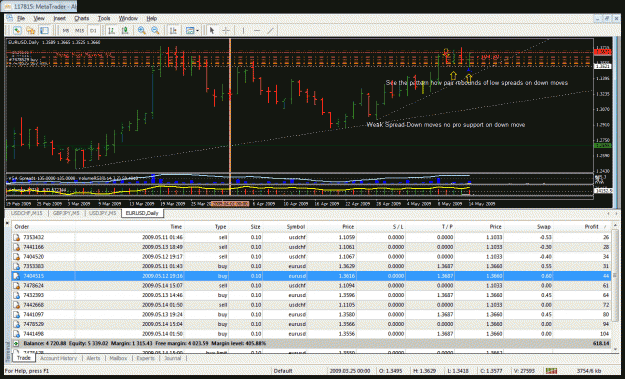Click the 'Weak Spread-Down moves' chart annotation
The image size is (625, 379).
(x=446, y=125)
